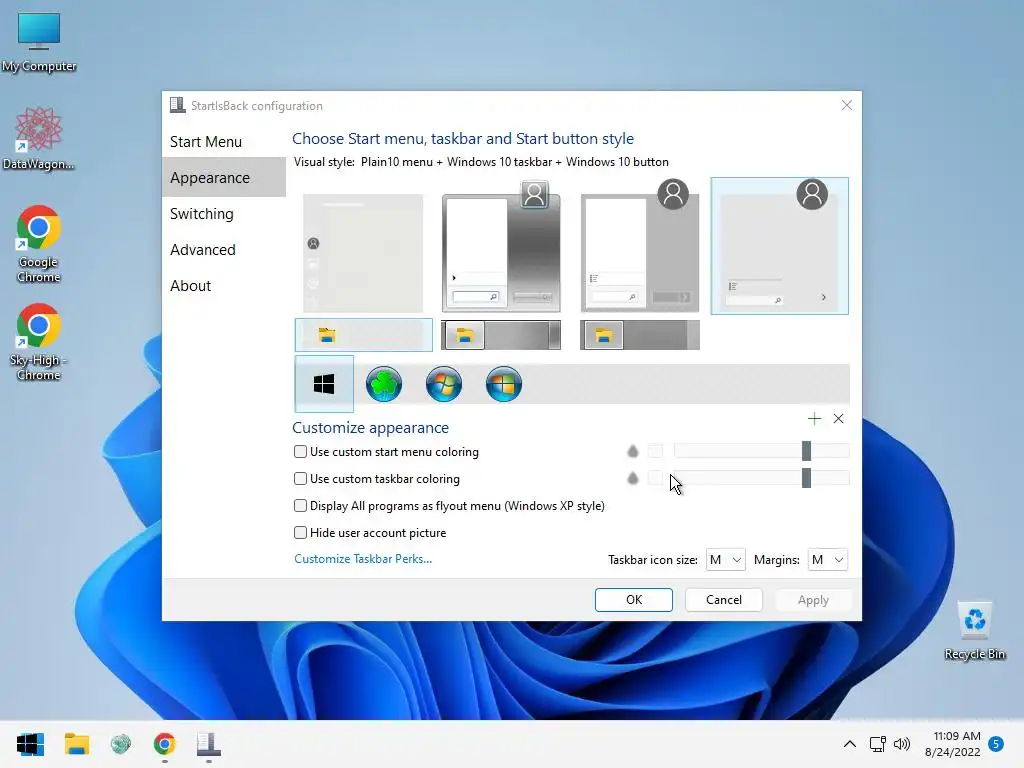Open the taskbar clock showing 11:09 AM

953,744
